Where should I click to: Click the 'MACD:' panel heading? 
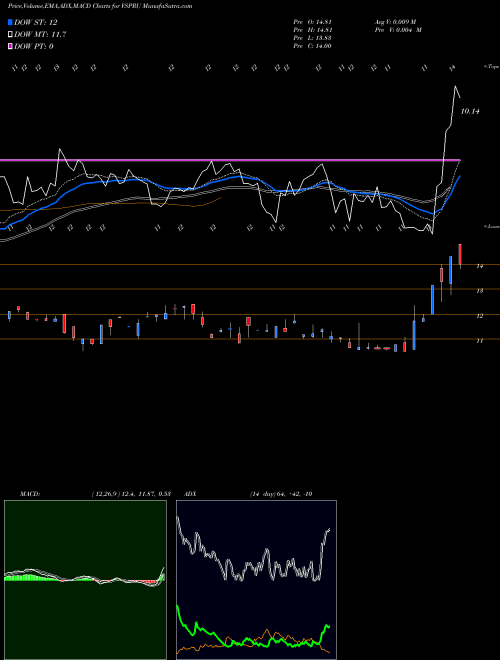coord(29,494)
